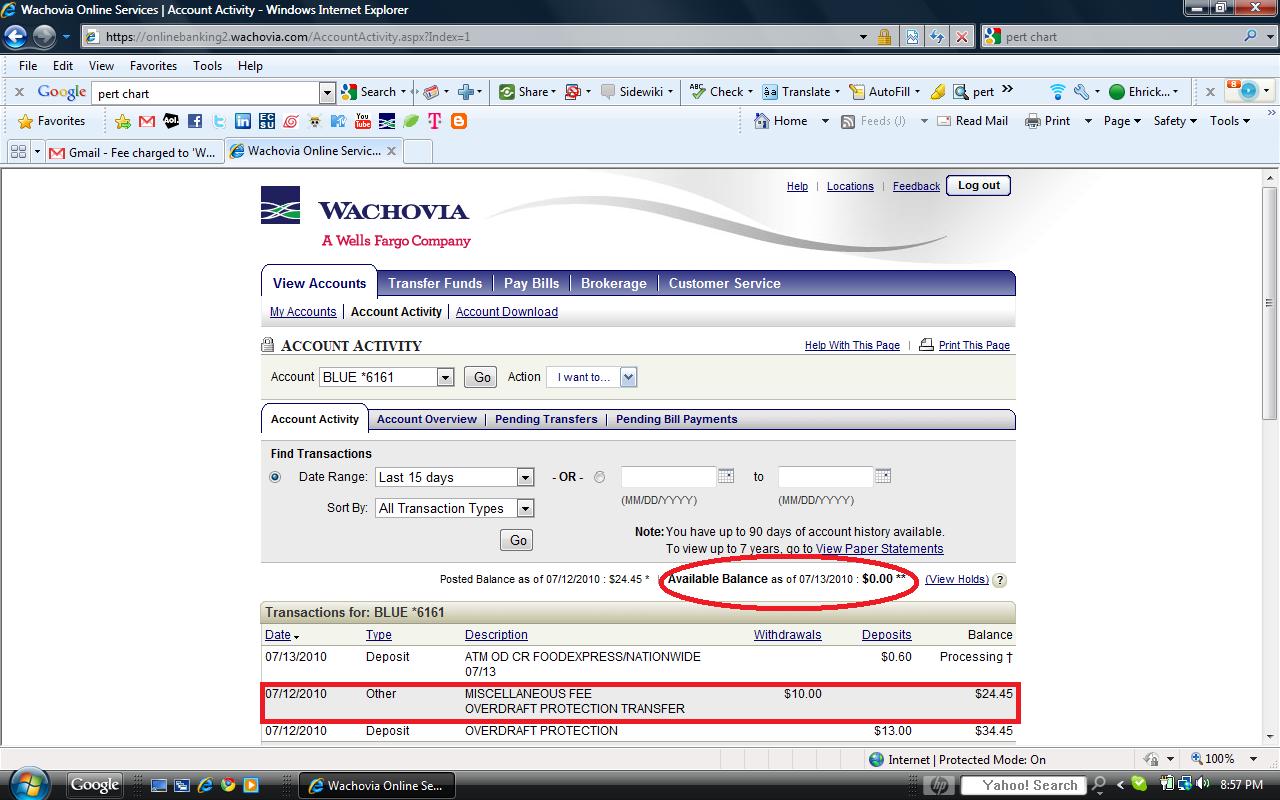1280x800 pixels.
Task: Click the browser Back arrow button
Action: [15, 37]
